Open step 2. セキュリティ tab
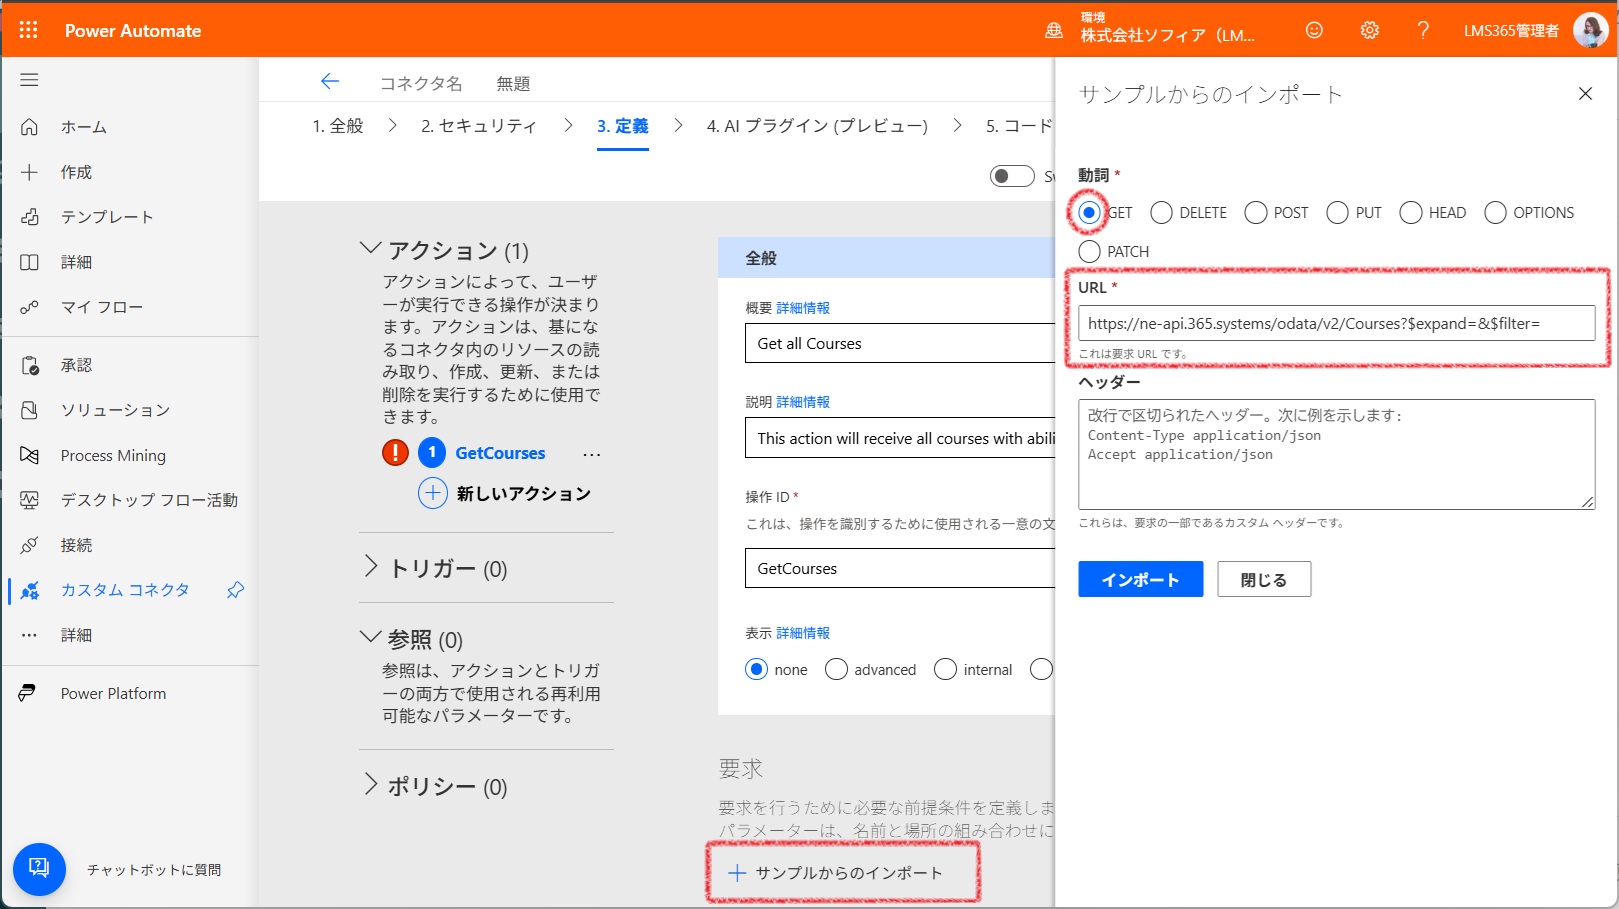 pos(478,126)
